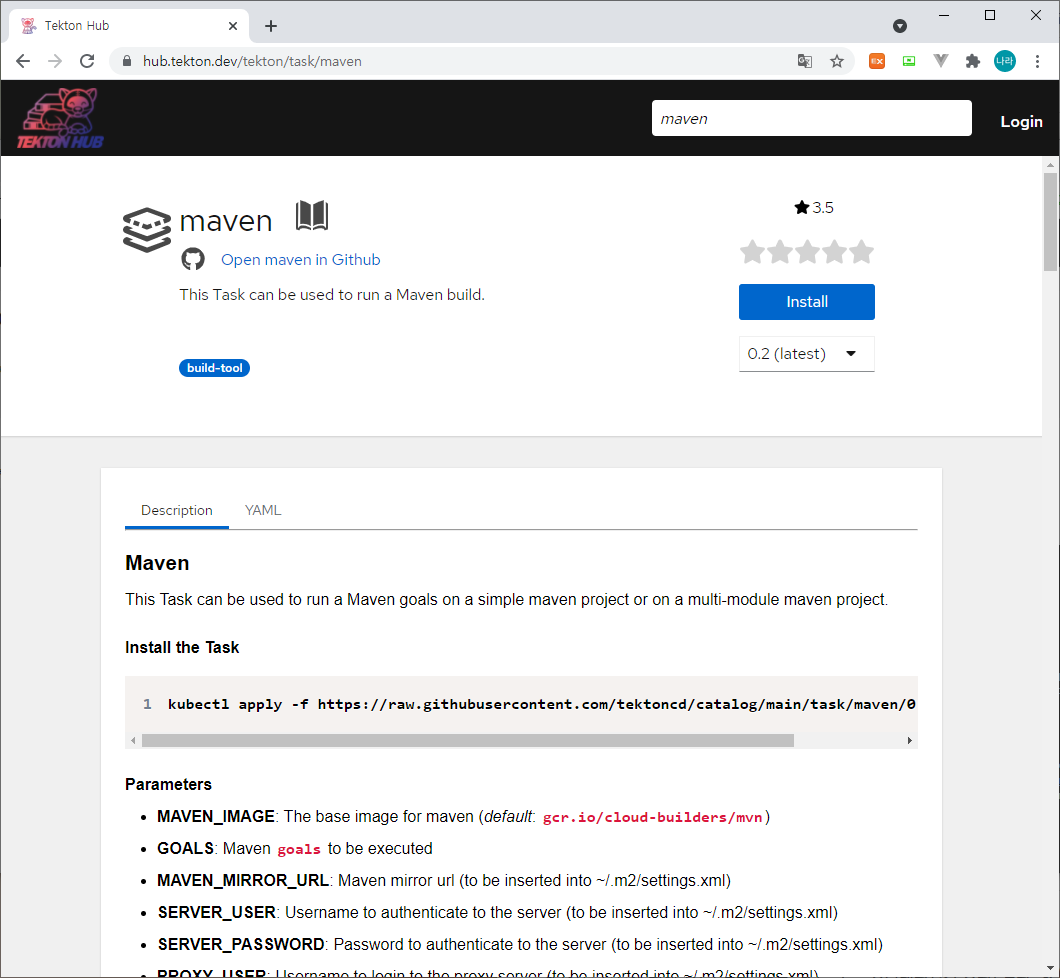Click the blue Install button
1060x978 pixels.
click(806, 301)
